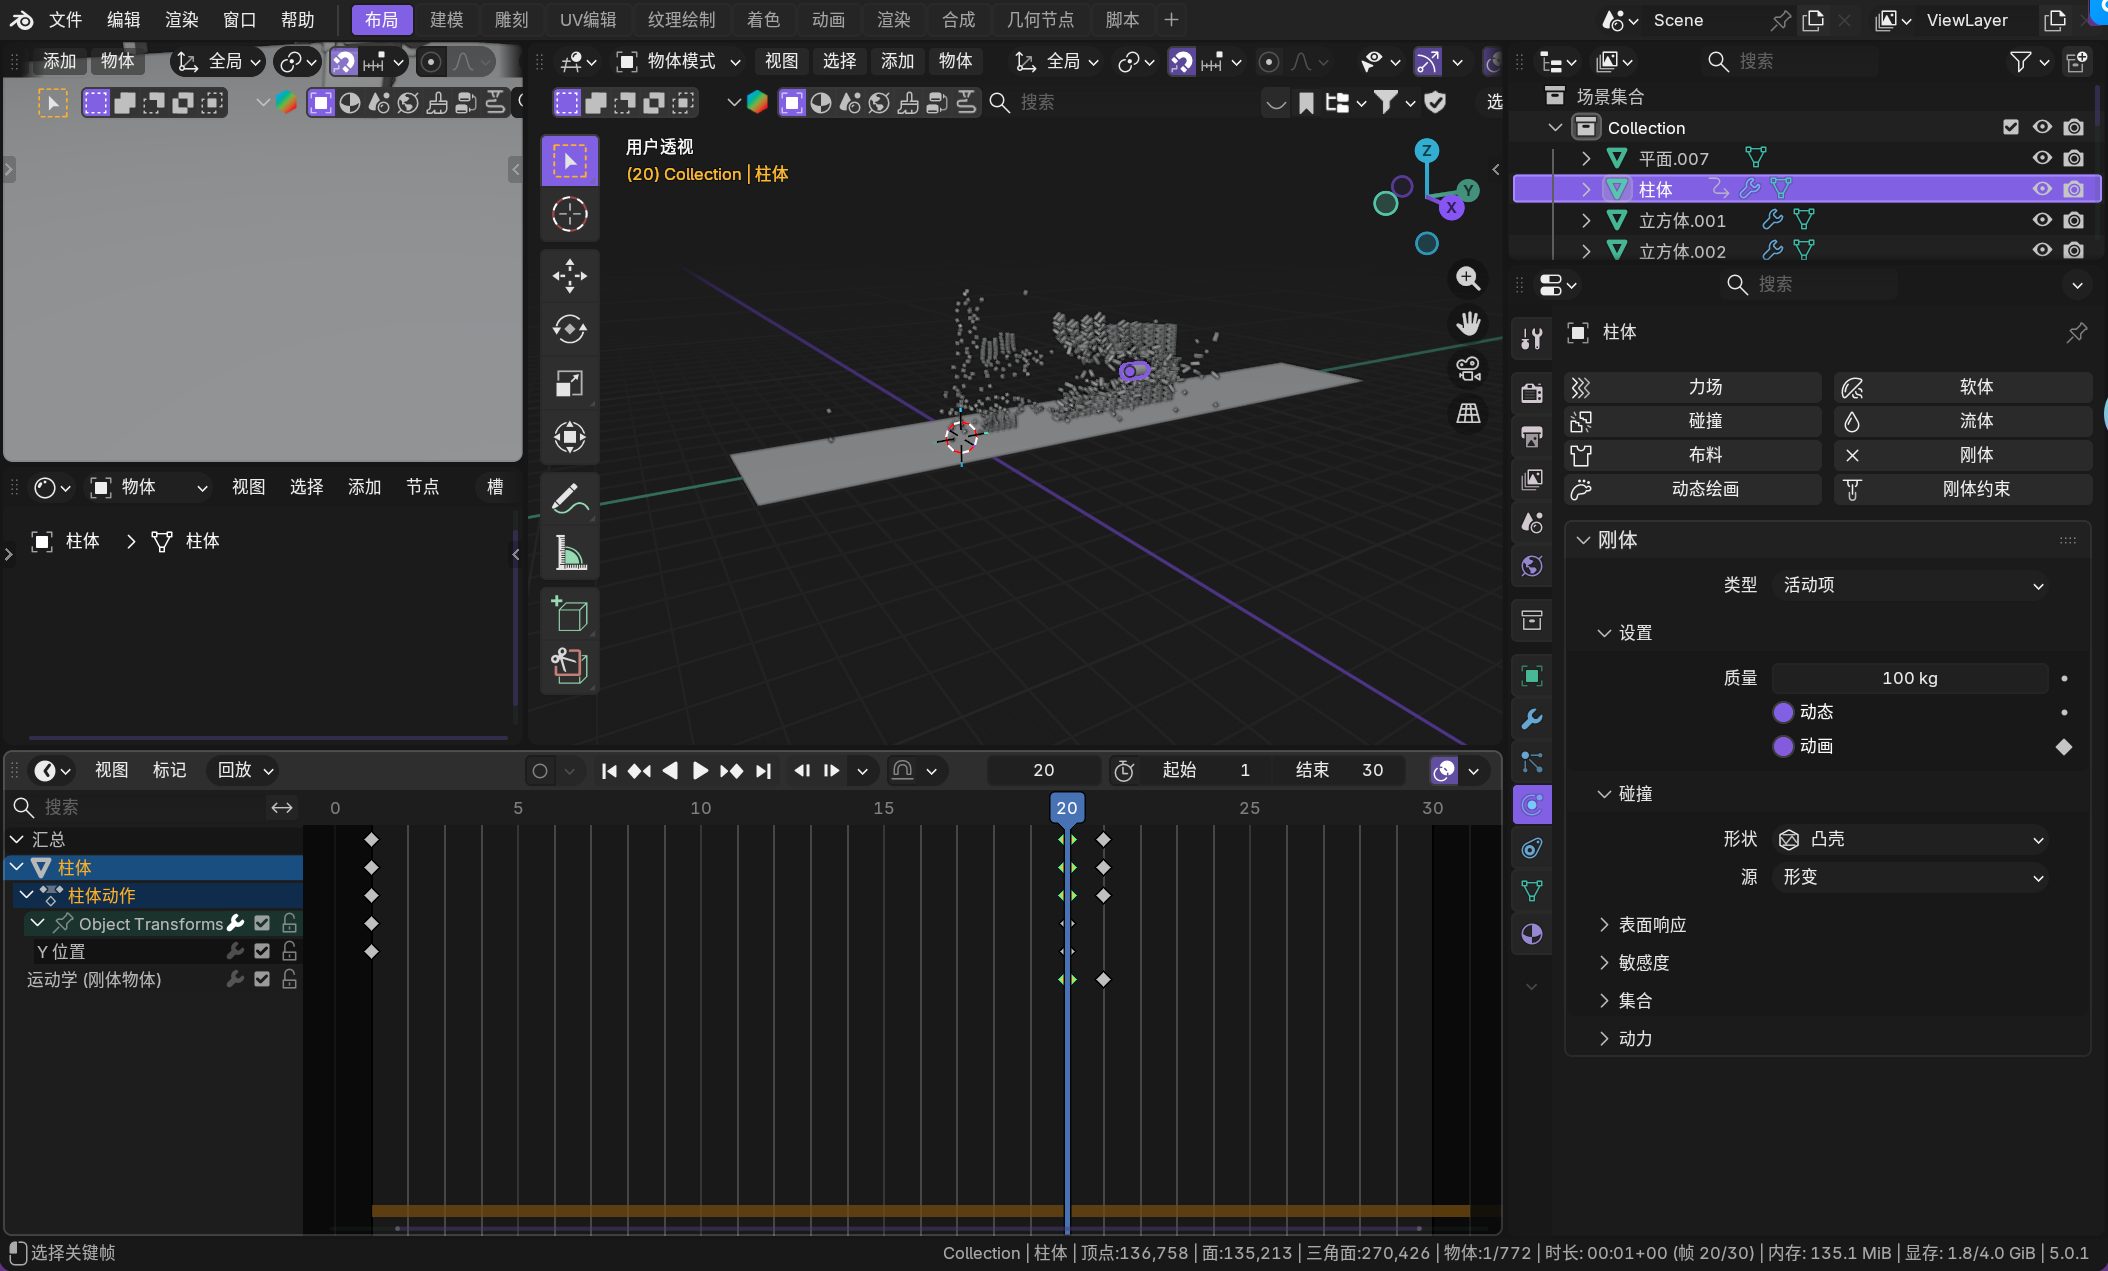This screenshot has height=1271, width=2108.
Task: Hide 平面.007 in the outliner
Action: pyautogui.click(x=2041, y=158)
